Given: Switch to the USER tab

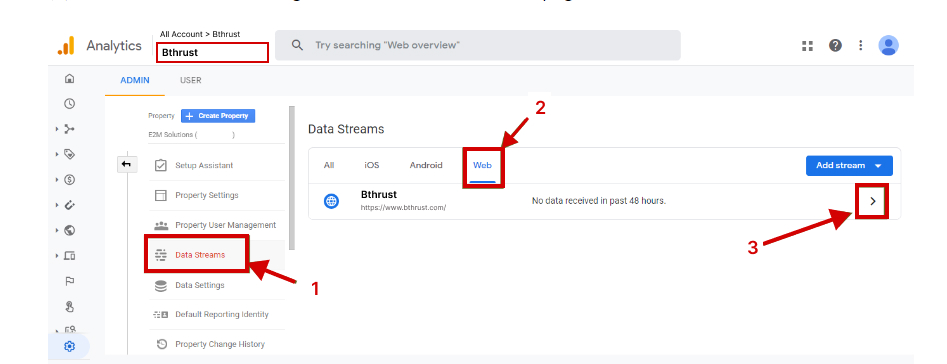Looking at the screenshot, I should pos(191,80).
